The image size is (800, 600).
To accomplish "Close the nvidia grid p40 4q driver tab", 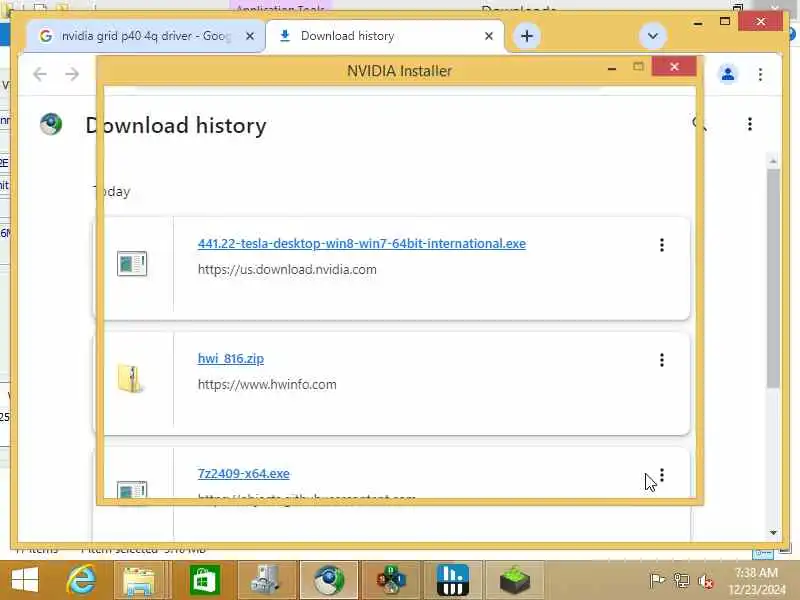I will pyautogui.click(x=250, y=36).
